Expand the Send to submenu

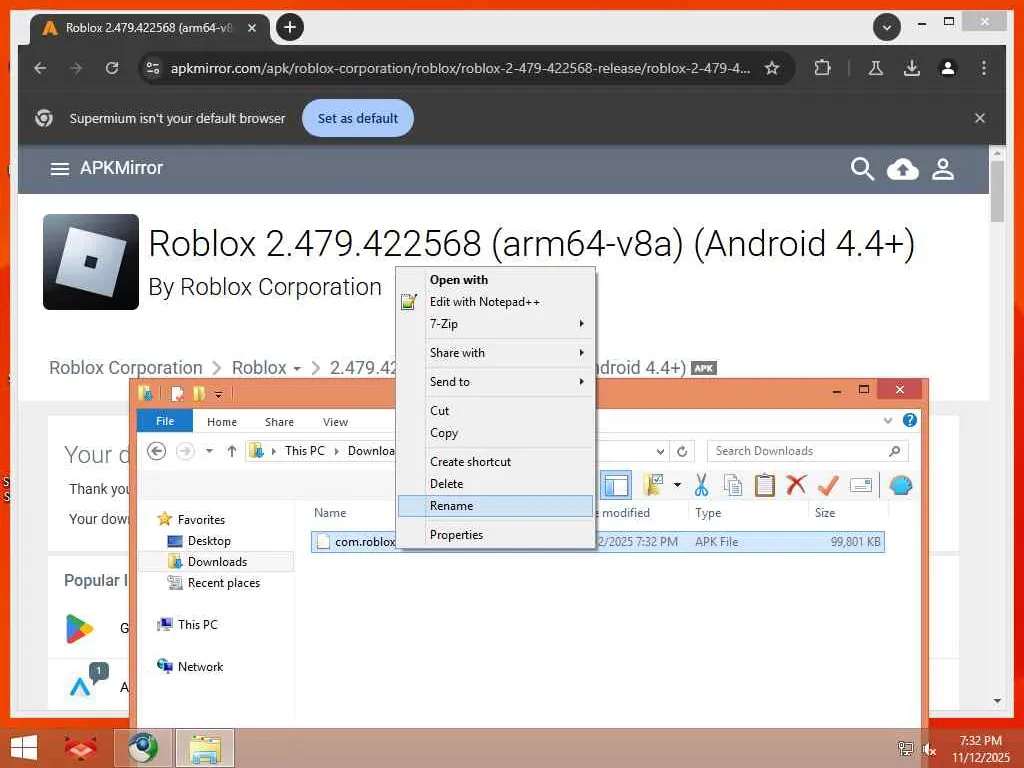click(x=496, y=382)
